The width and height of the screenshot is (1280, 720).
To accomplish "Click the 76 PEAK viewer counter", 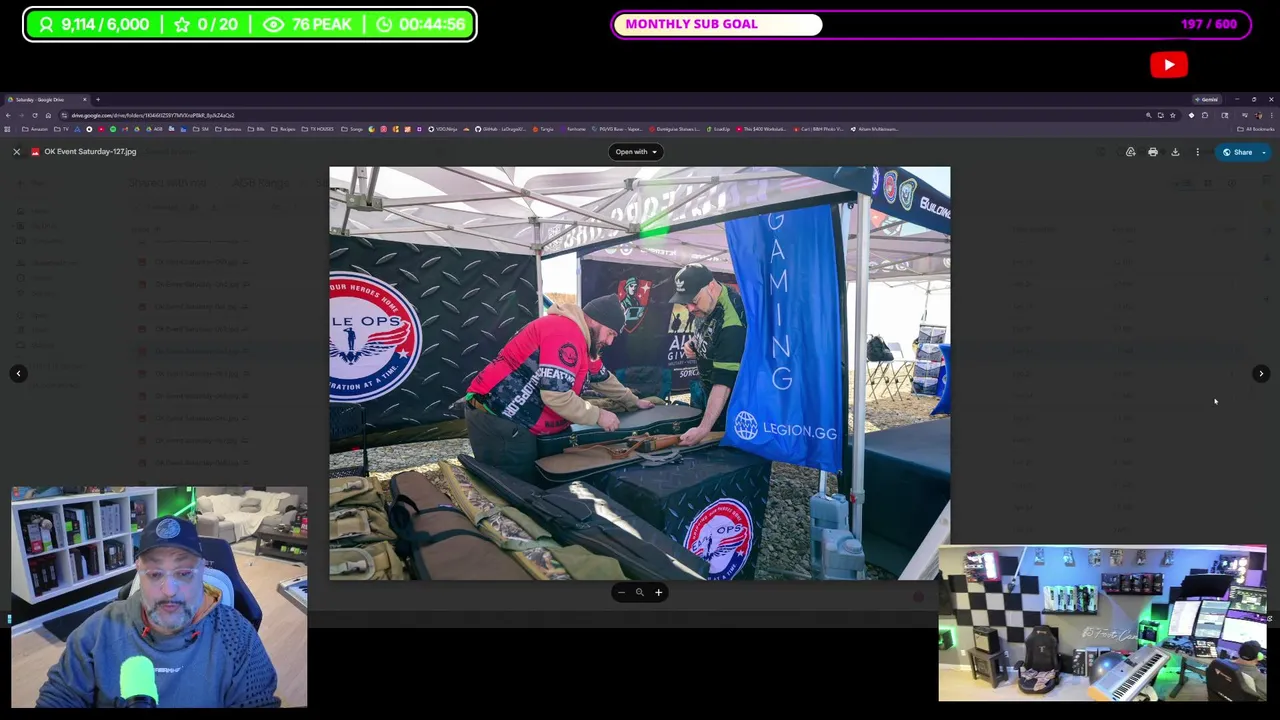I will 308,24.
